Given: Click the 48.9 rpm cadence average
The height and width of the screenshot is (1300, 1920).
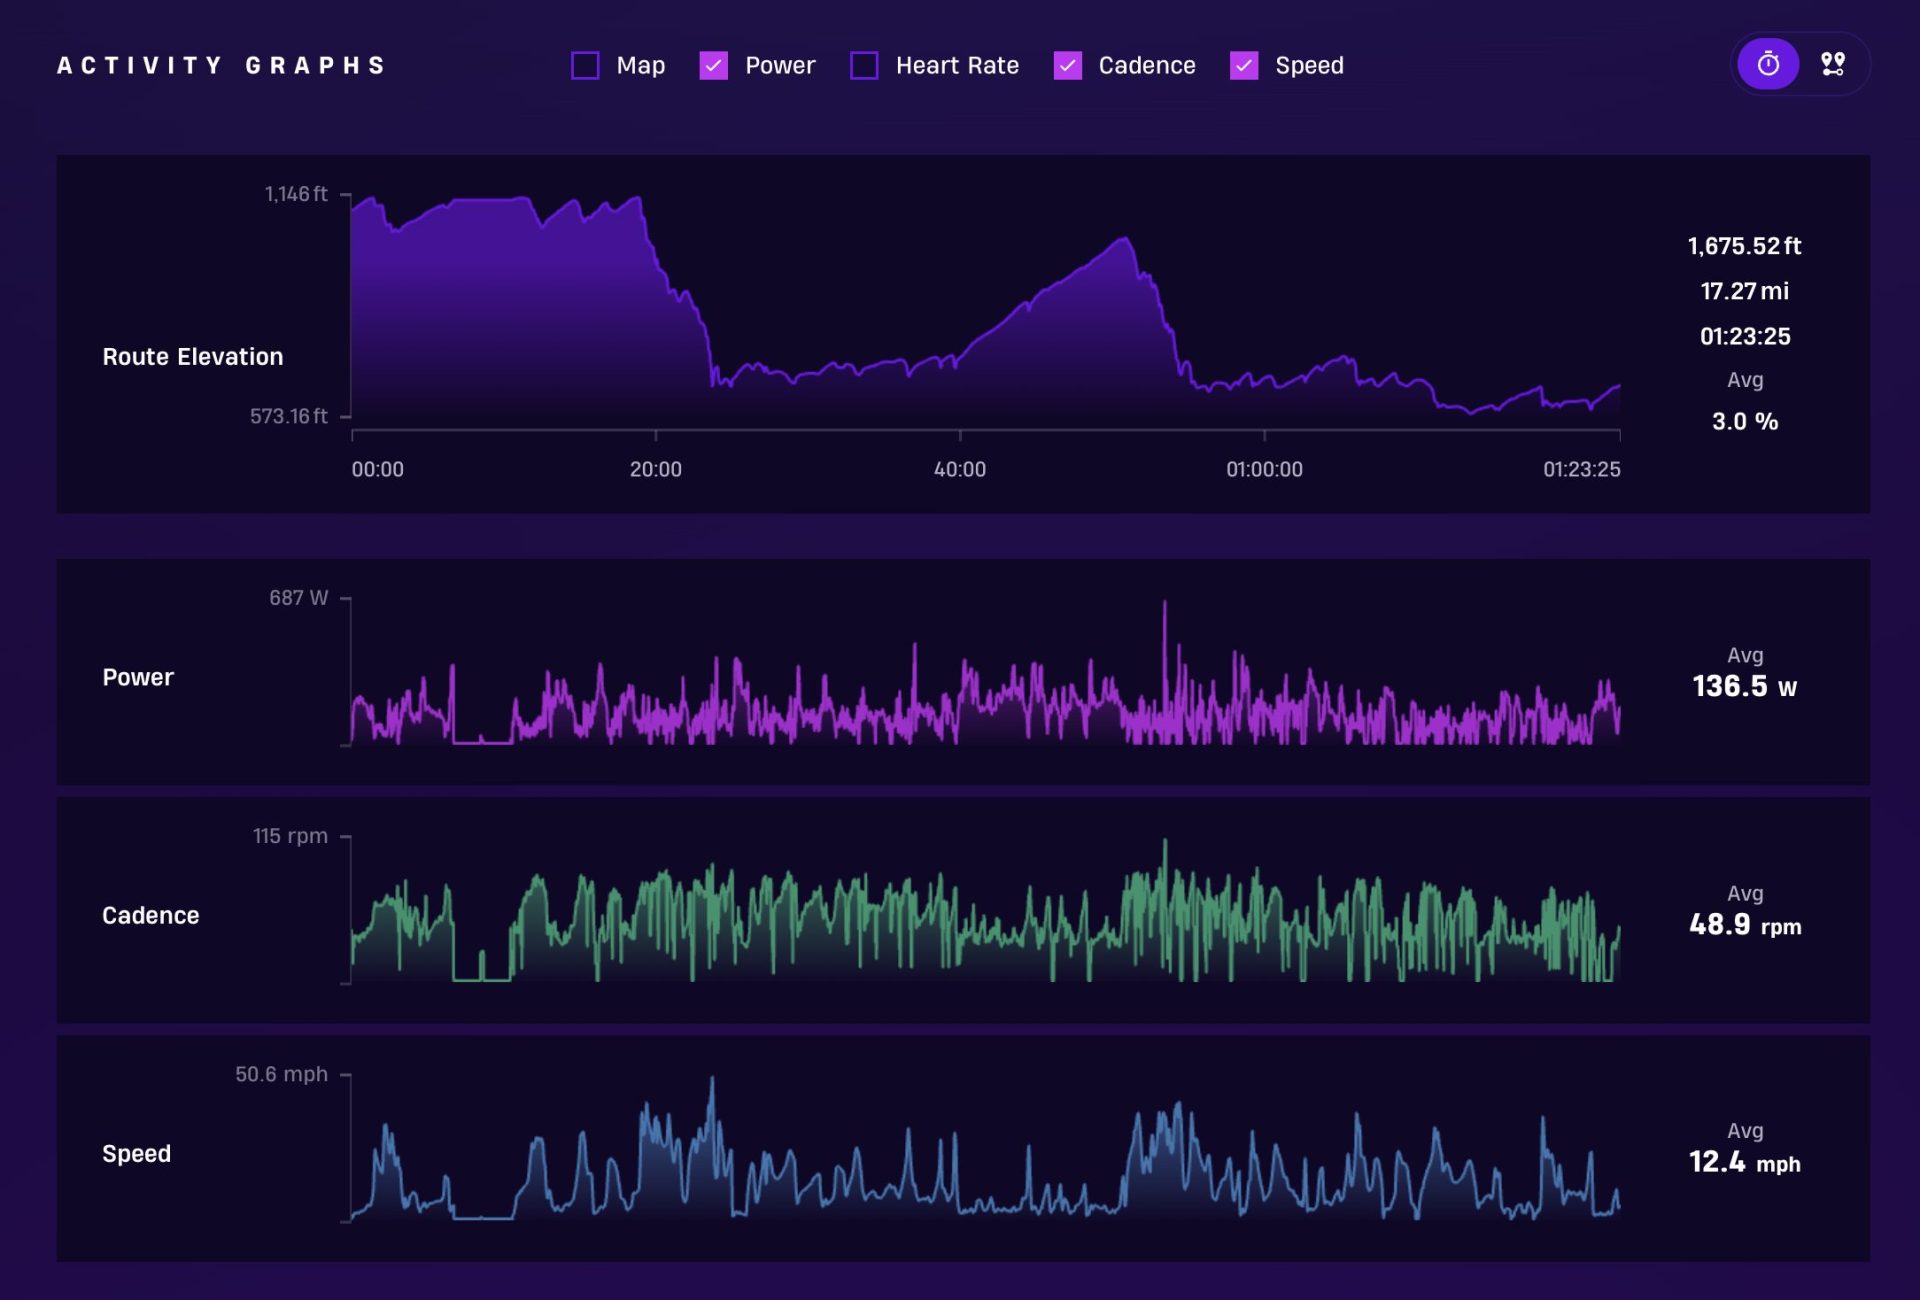Looking at the screenshot, I should point(1745,925).
